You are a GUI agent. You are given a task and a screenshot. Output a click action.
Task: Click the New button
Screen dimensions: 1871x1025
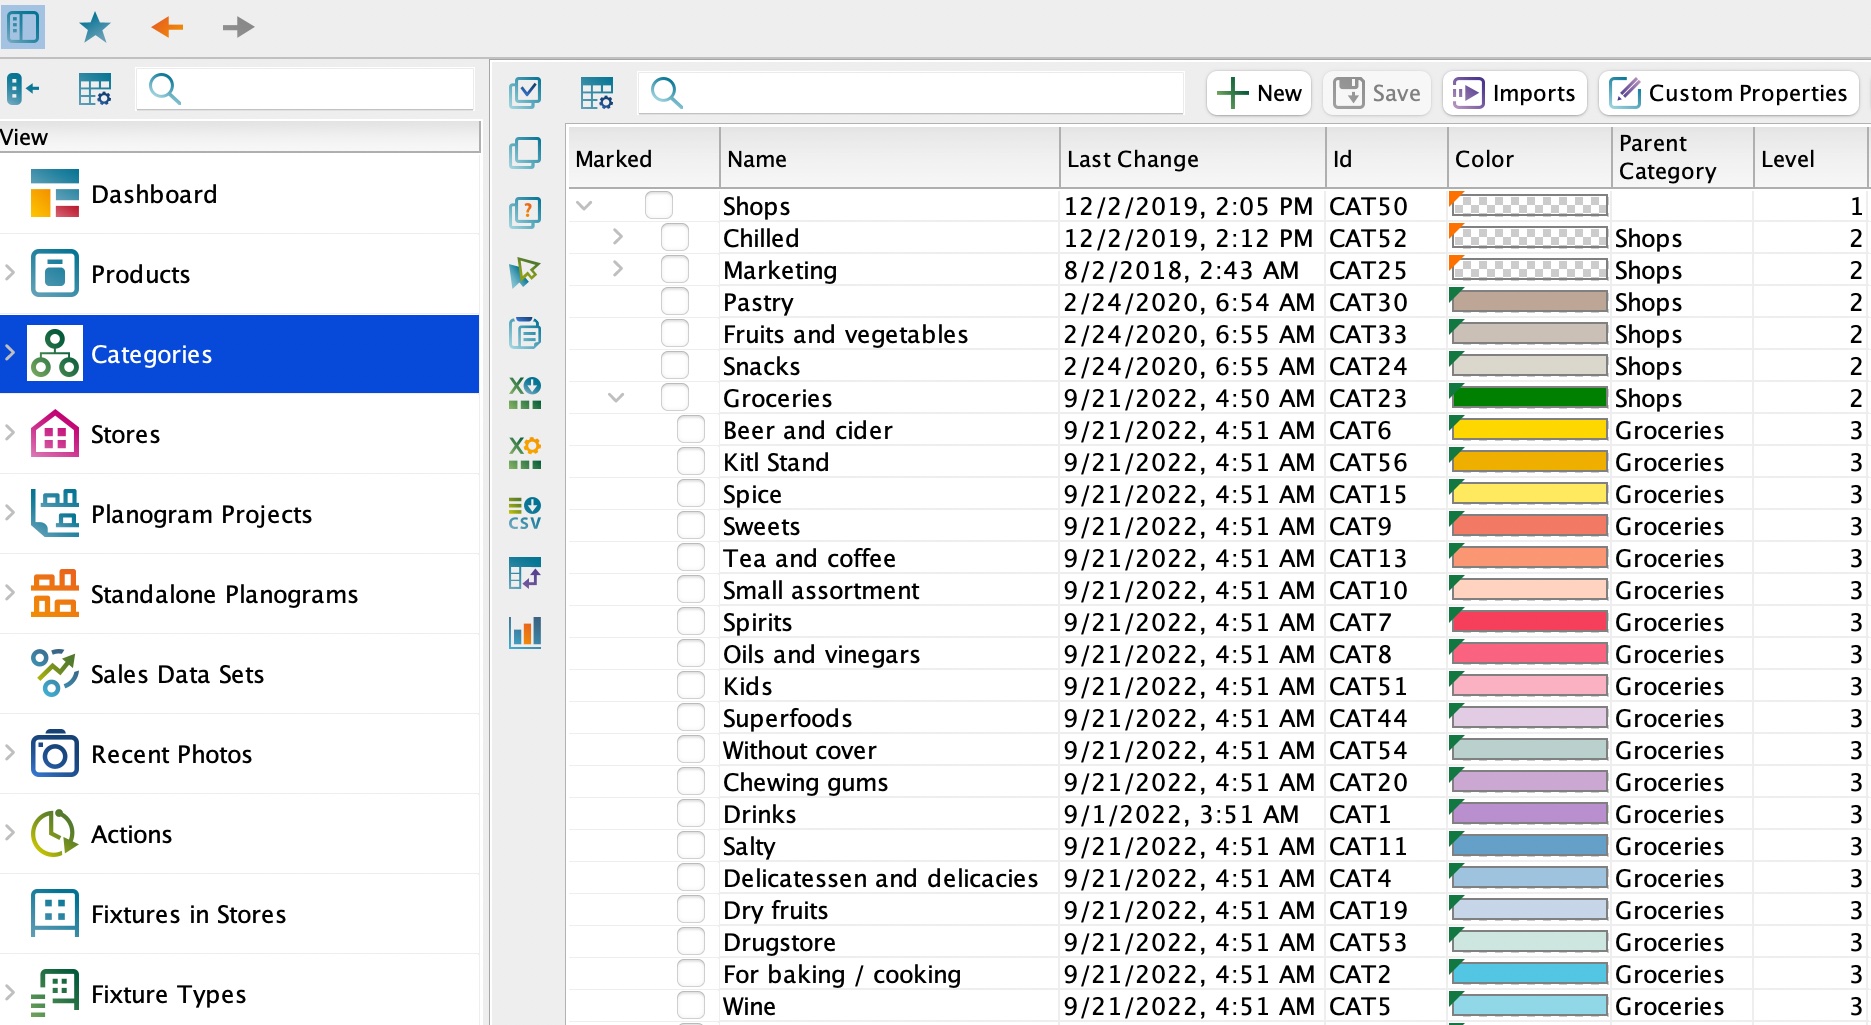click(x=1259, y=93)
